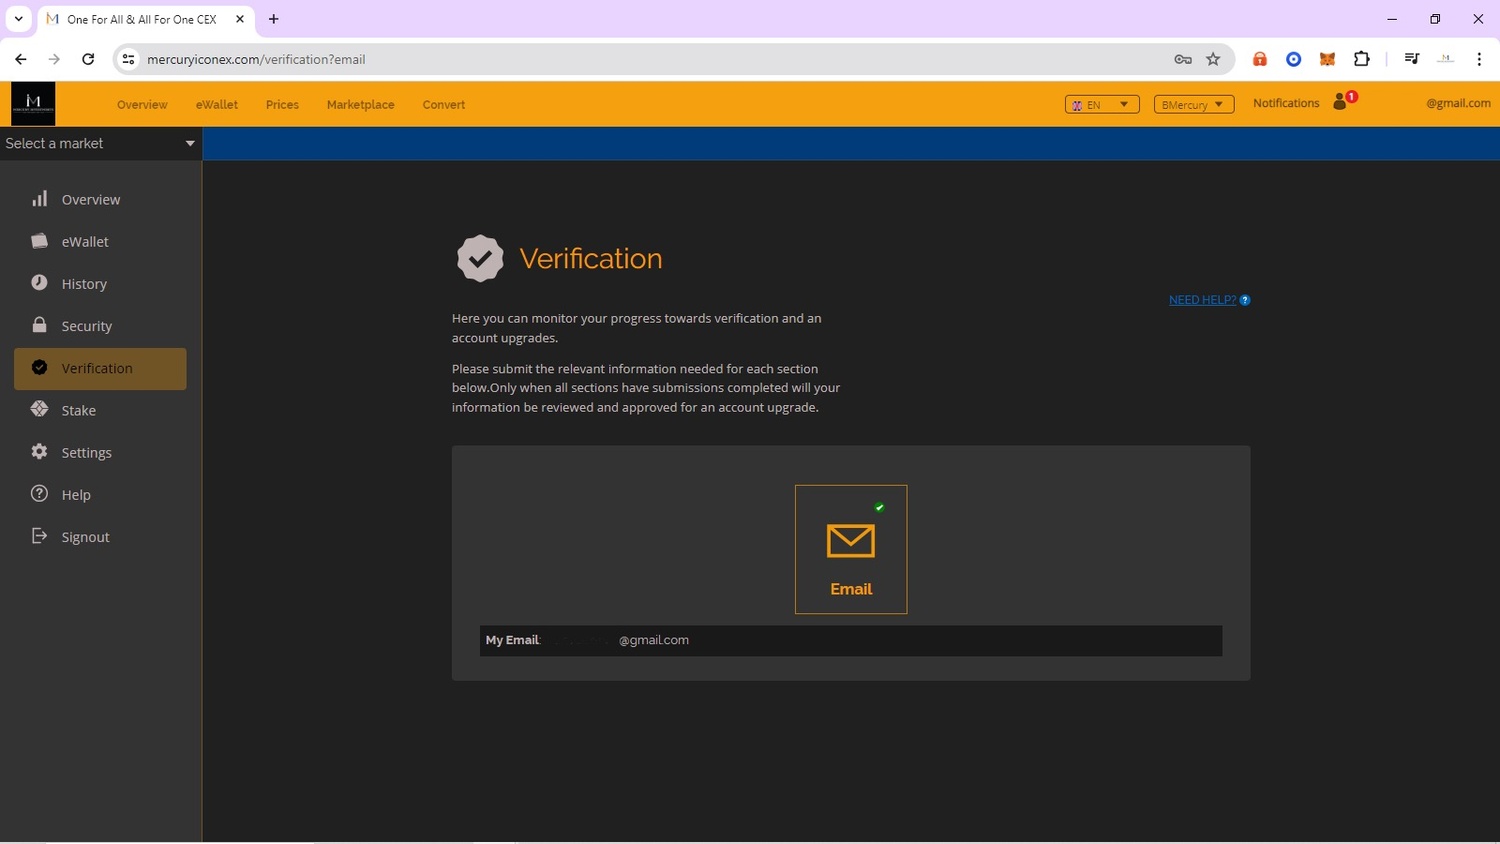Open Chrome three-dot menu
Image resolution: width=1500 pixels, height=844 pixels.
click(x=1479, y=59)
